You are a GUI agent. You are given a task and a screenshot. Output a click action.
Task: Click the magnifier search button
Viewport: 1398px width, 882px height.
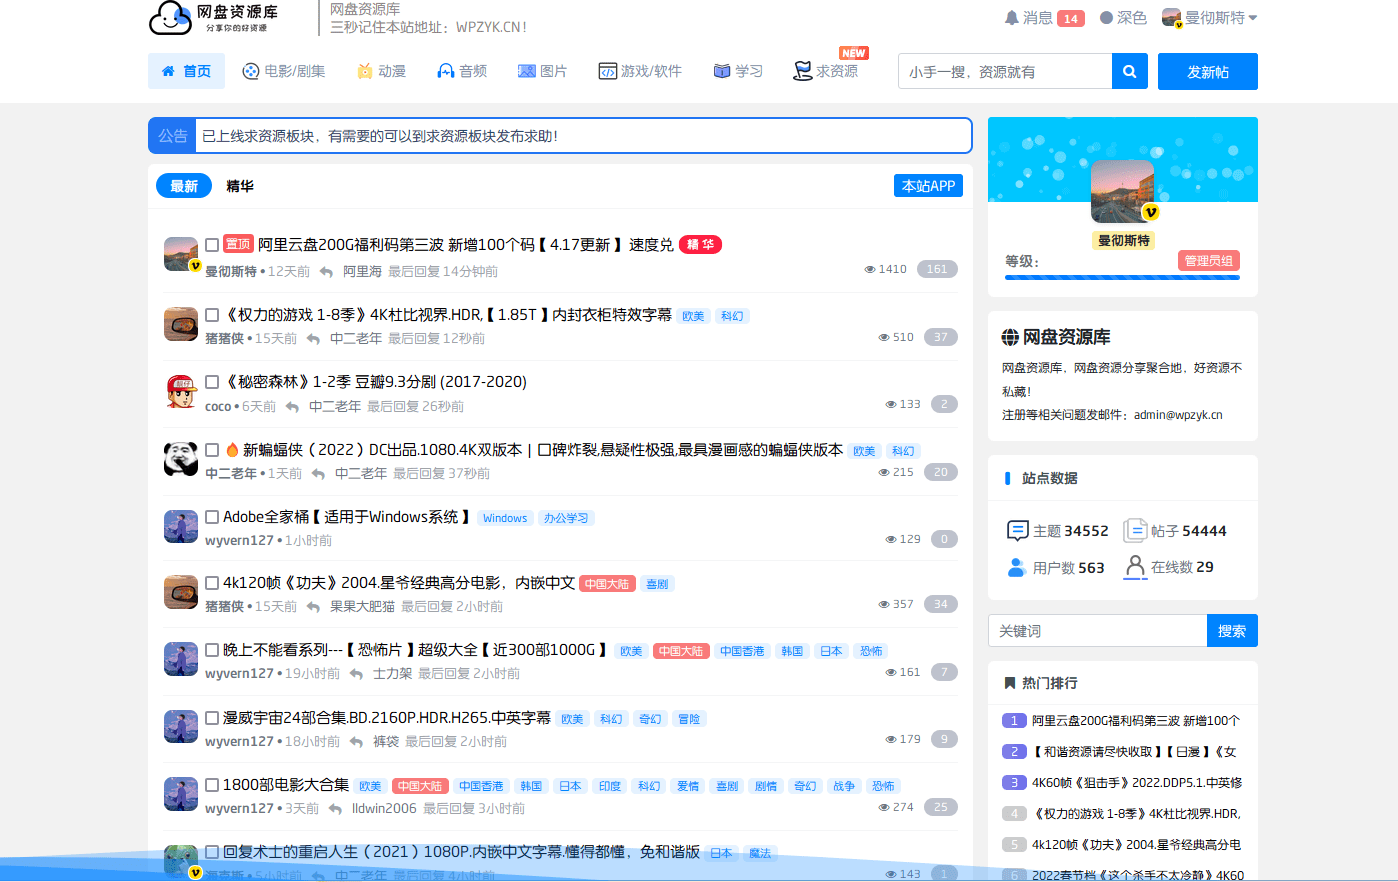[x=1129, y=71]
